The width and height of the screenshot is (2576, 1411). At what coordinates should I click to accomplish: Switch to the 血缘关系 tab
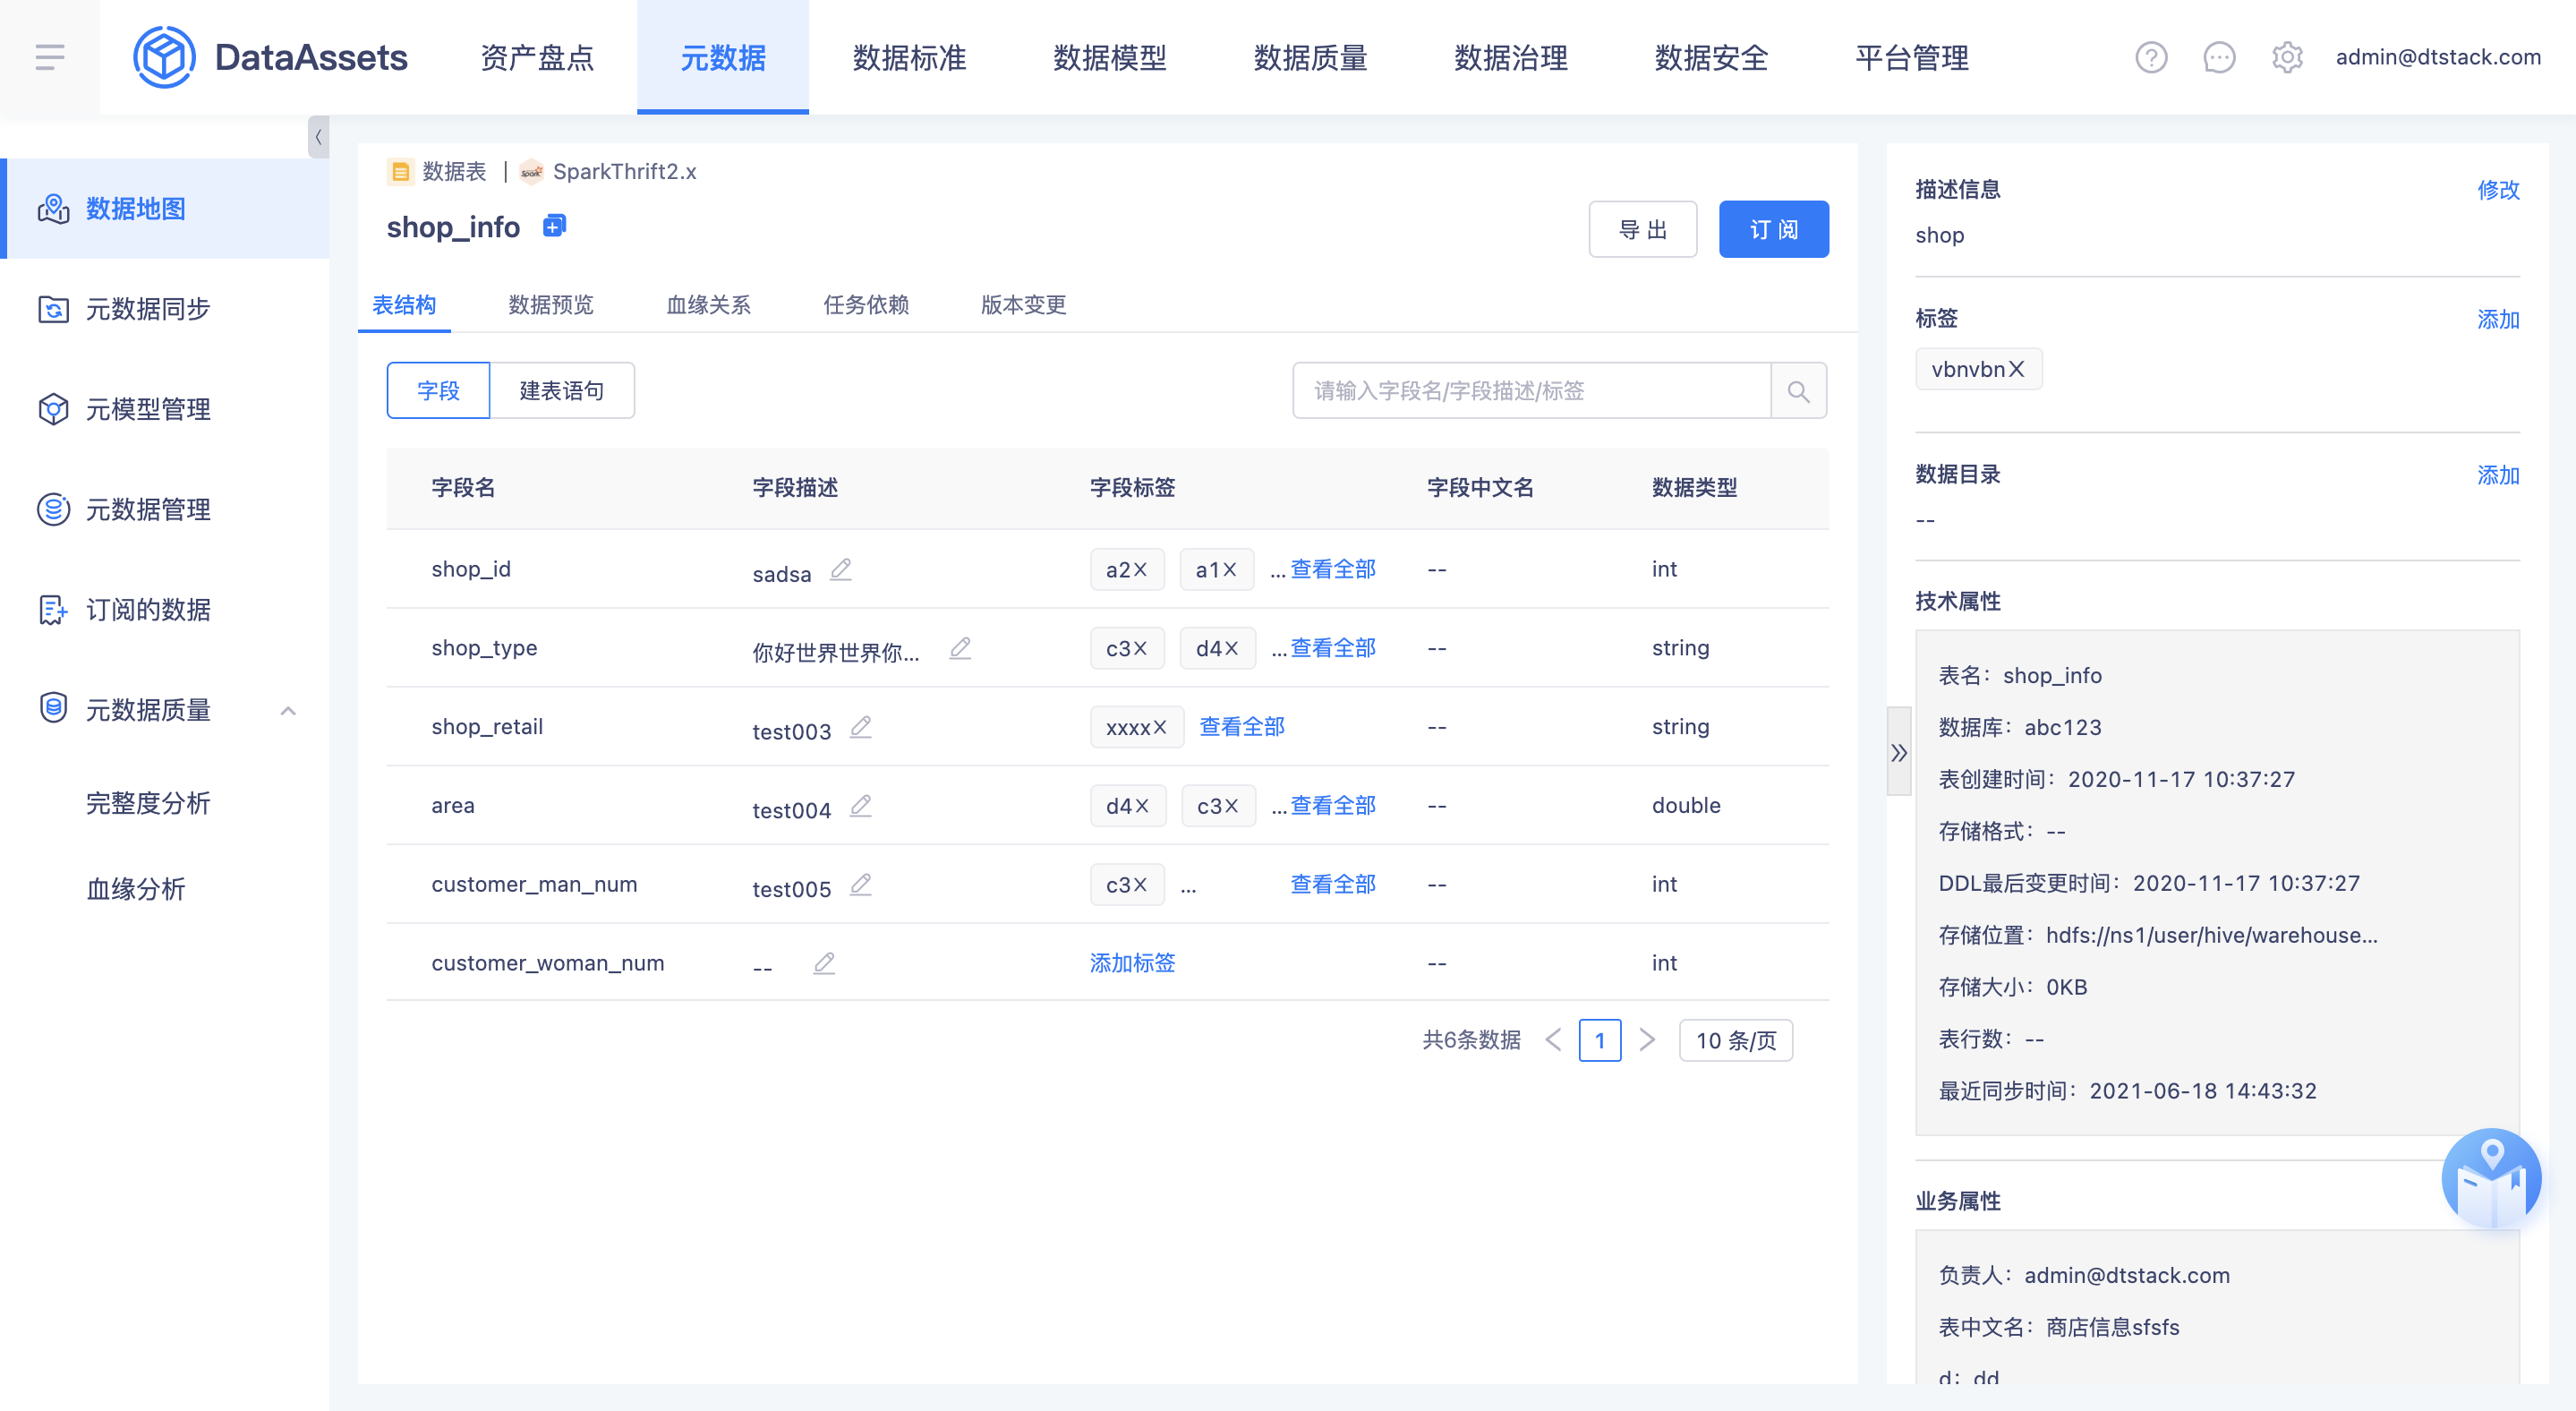pyautogui.click(x=708, y=305)
